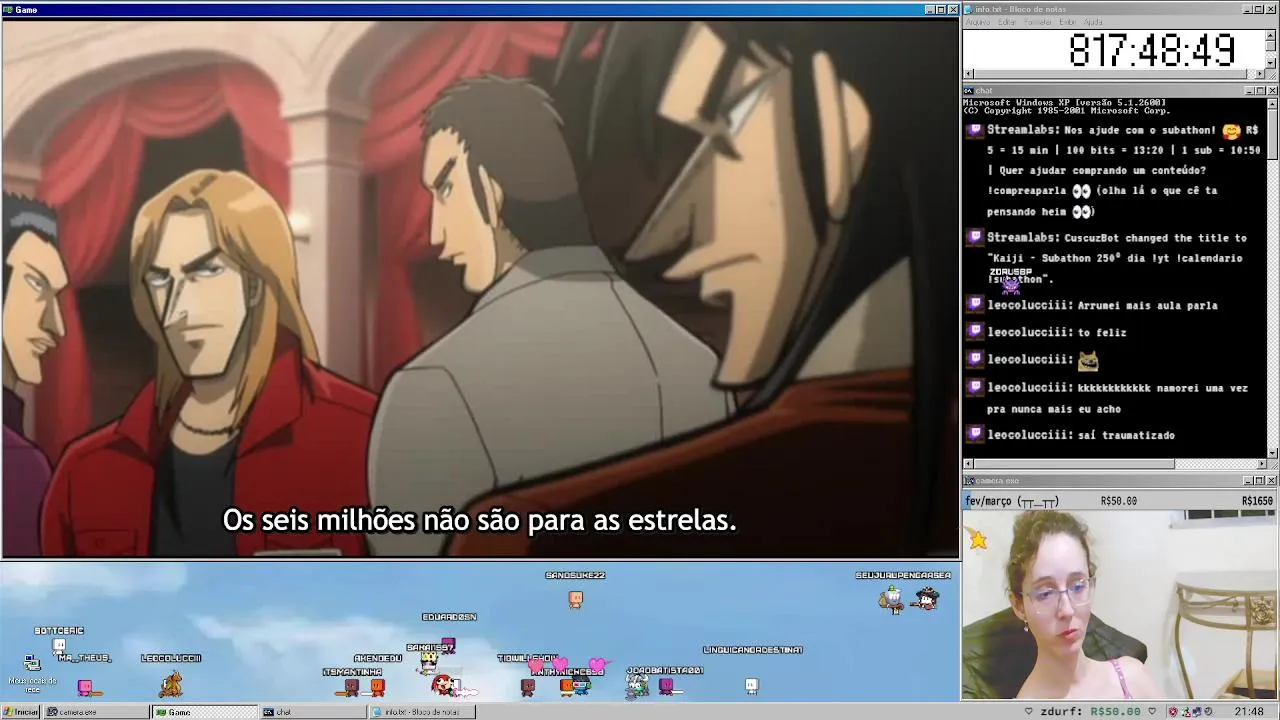Click the Notepad horizontal scroll right arrow
The image size is (1280, 720).
tap(1260, 74)
